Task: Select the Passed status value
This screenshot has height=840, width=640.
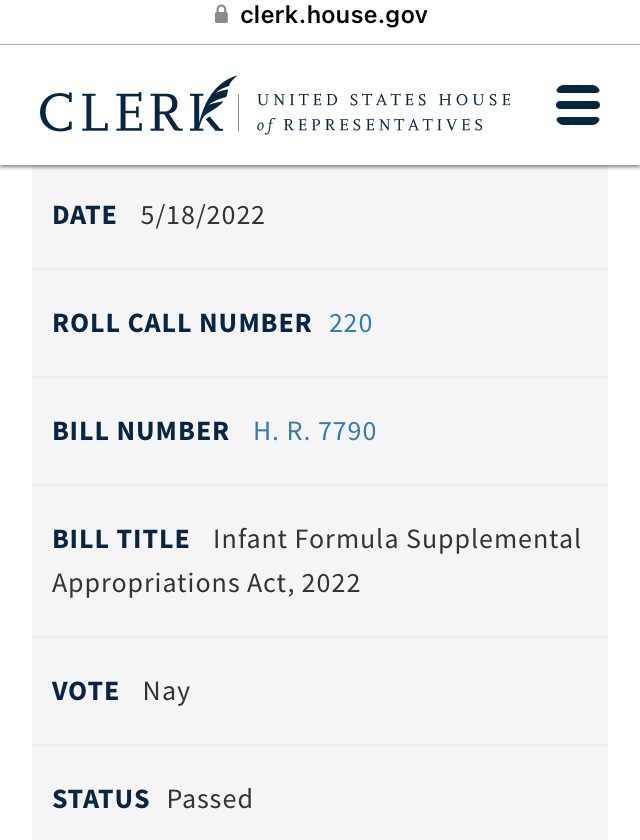Action: click(x=209, y=799)
